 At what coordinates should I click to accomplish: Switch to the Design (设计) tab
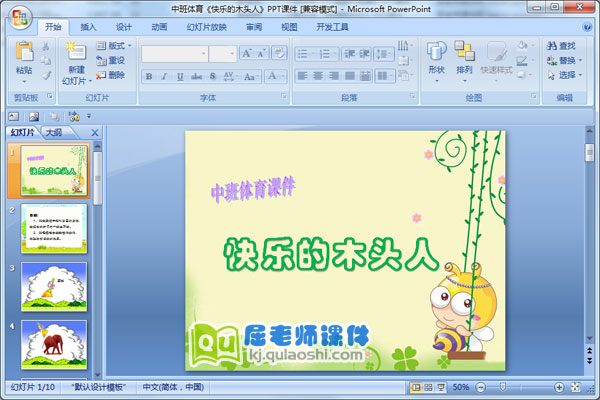point(124,27)
